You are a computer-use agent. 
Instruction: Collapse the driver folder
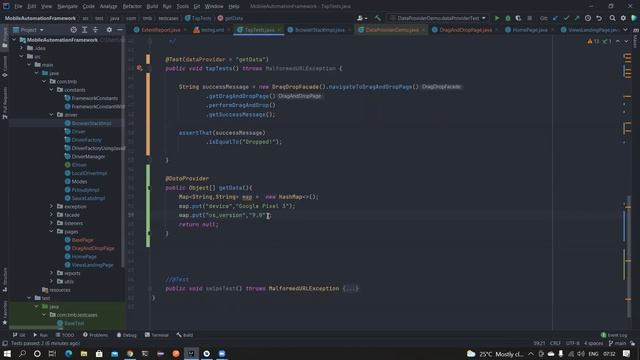[x=52, y=115]
